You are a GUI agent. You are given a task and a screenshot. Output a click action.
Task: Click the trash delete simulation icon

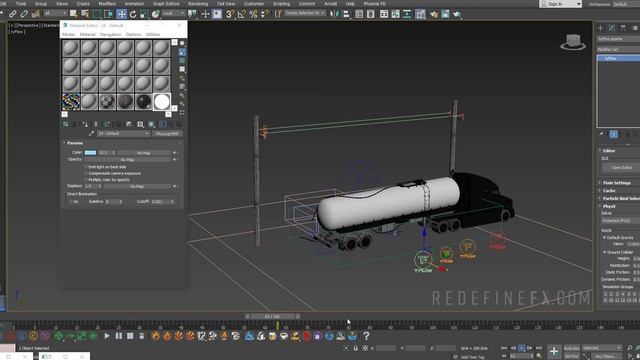pos(141,336)
